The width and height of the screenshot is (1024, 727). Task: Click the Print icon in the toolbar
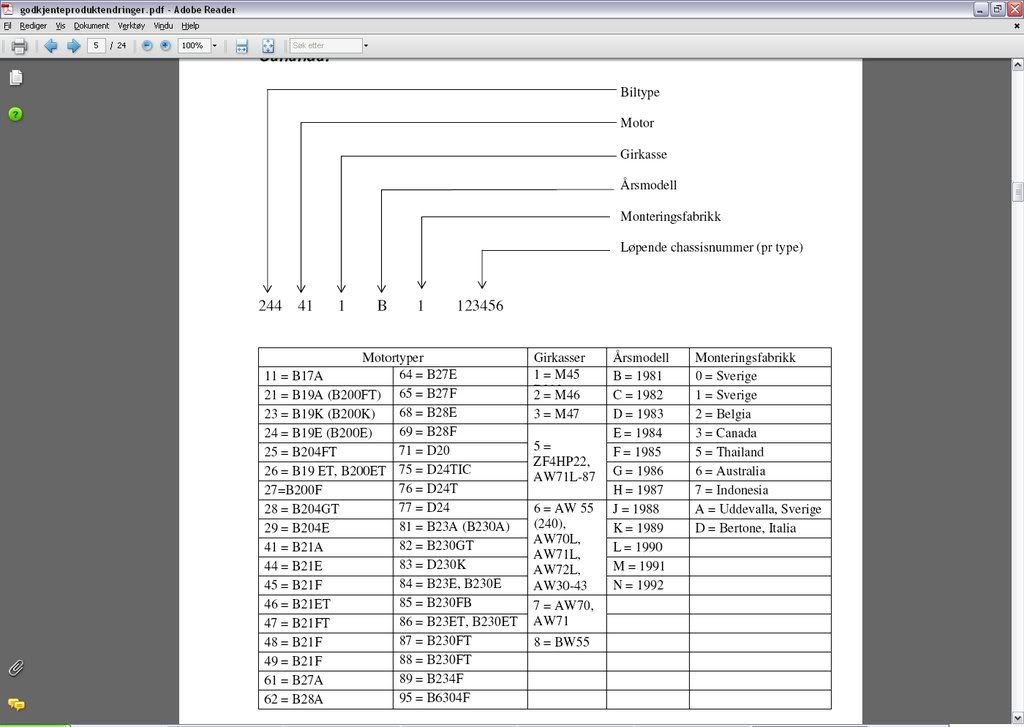coord(18,46)
